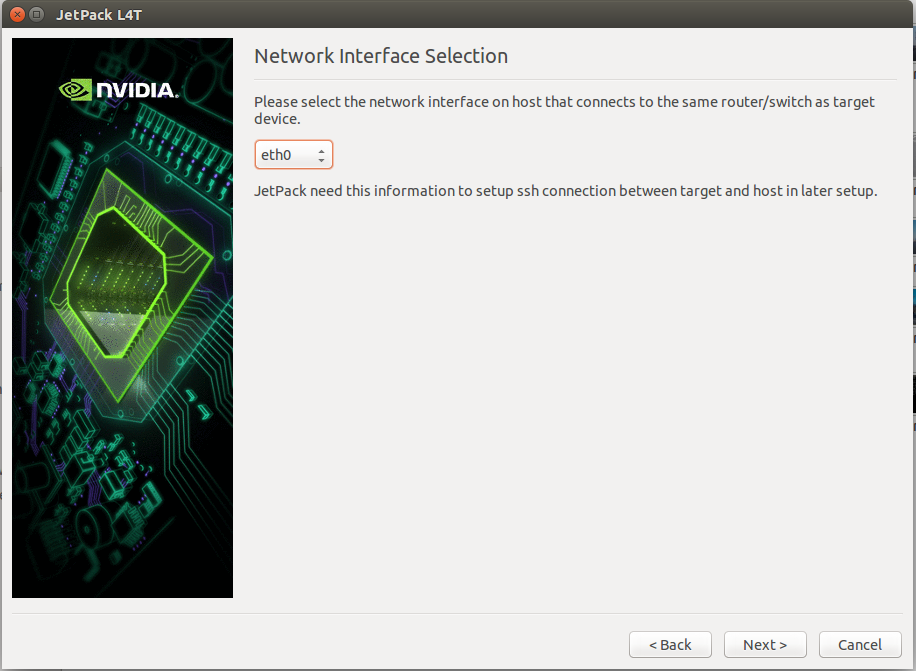Click the 'JetPack need this information' note
The height and width of the screenshot is (671, 916).
click(565, 191)
